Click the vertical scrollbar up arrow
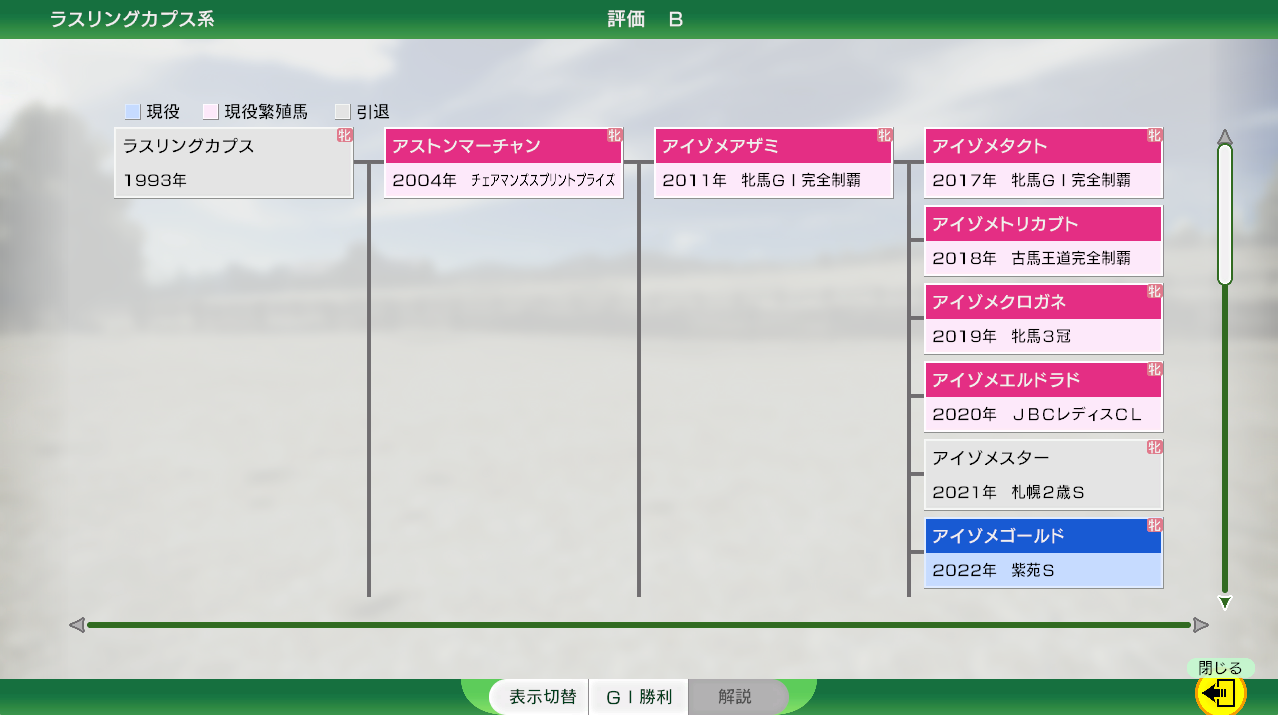The width and height of the screenshot is (1278, 715). [1225, 136]
